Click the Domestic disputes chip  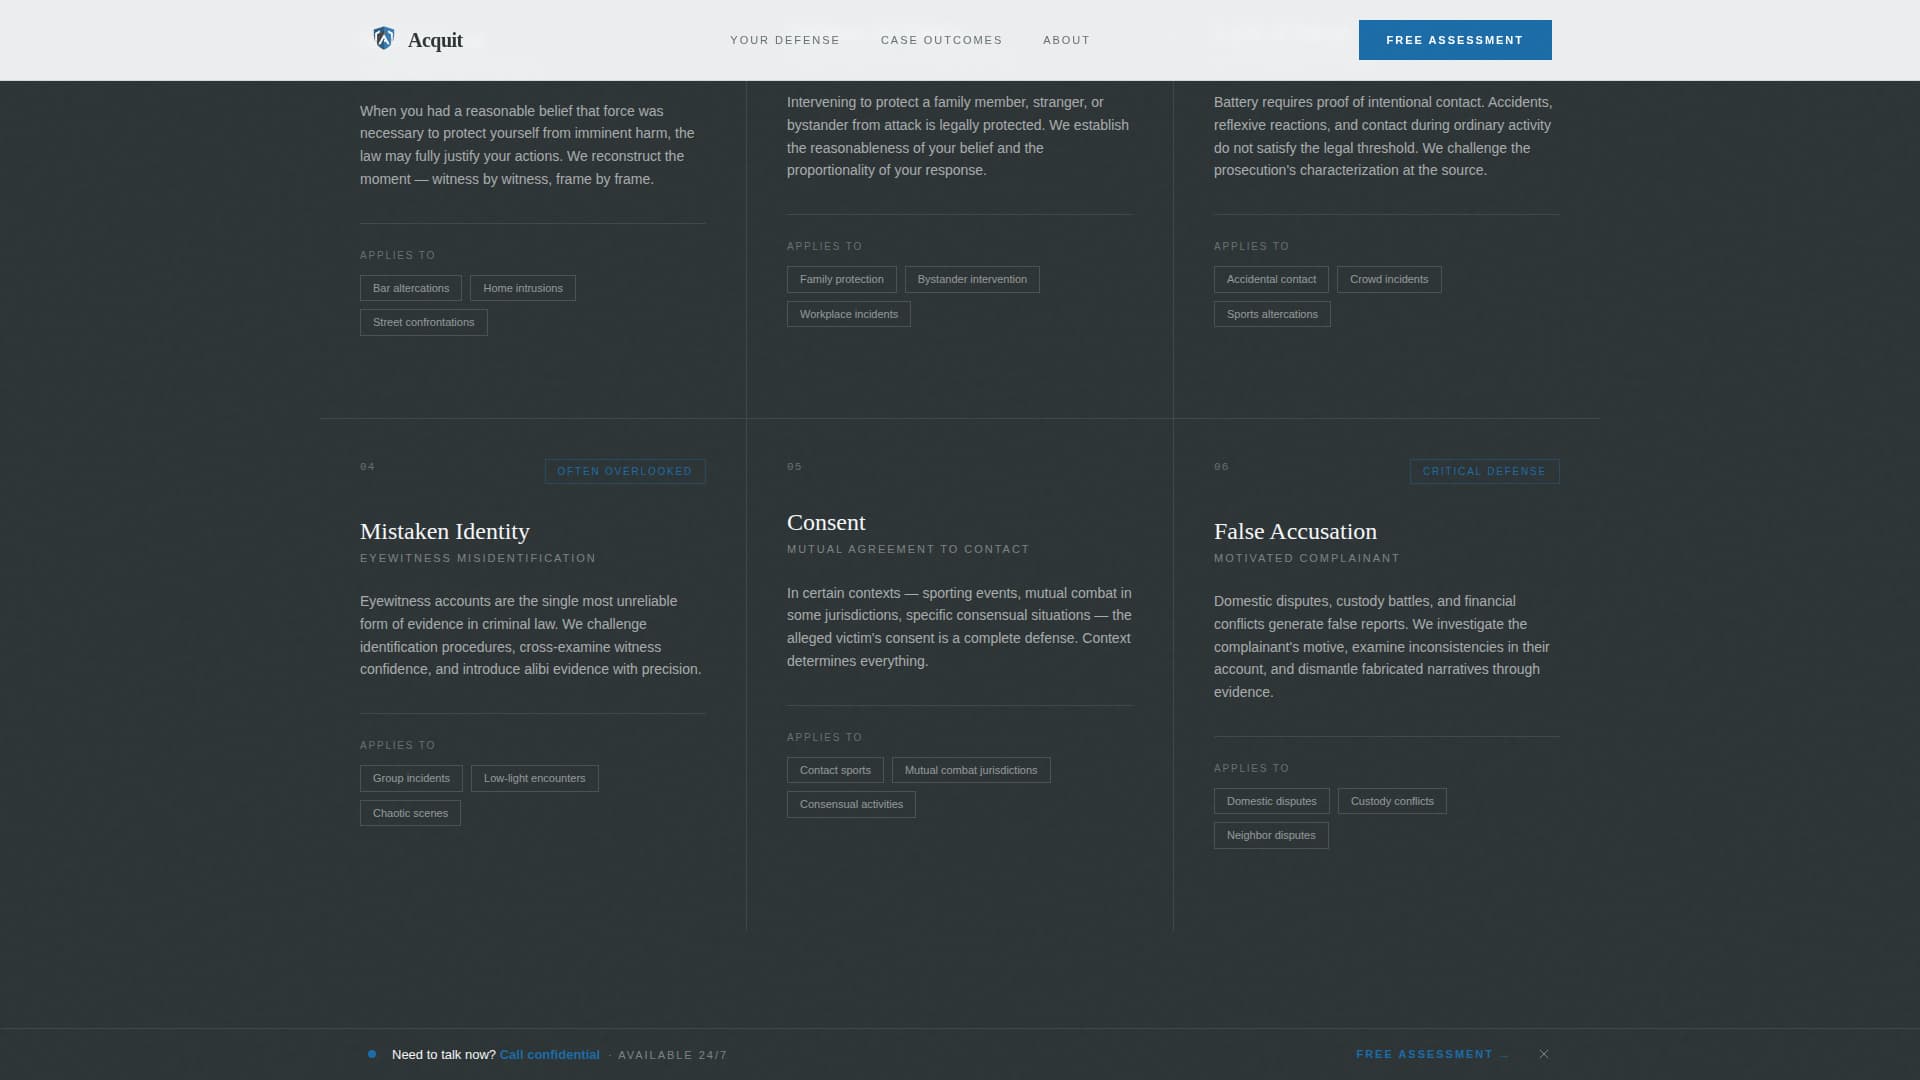tap(1271, 801)
